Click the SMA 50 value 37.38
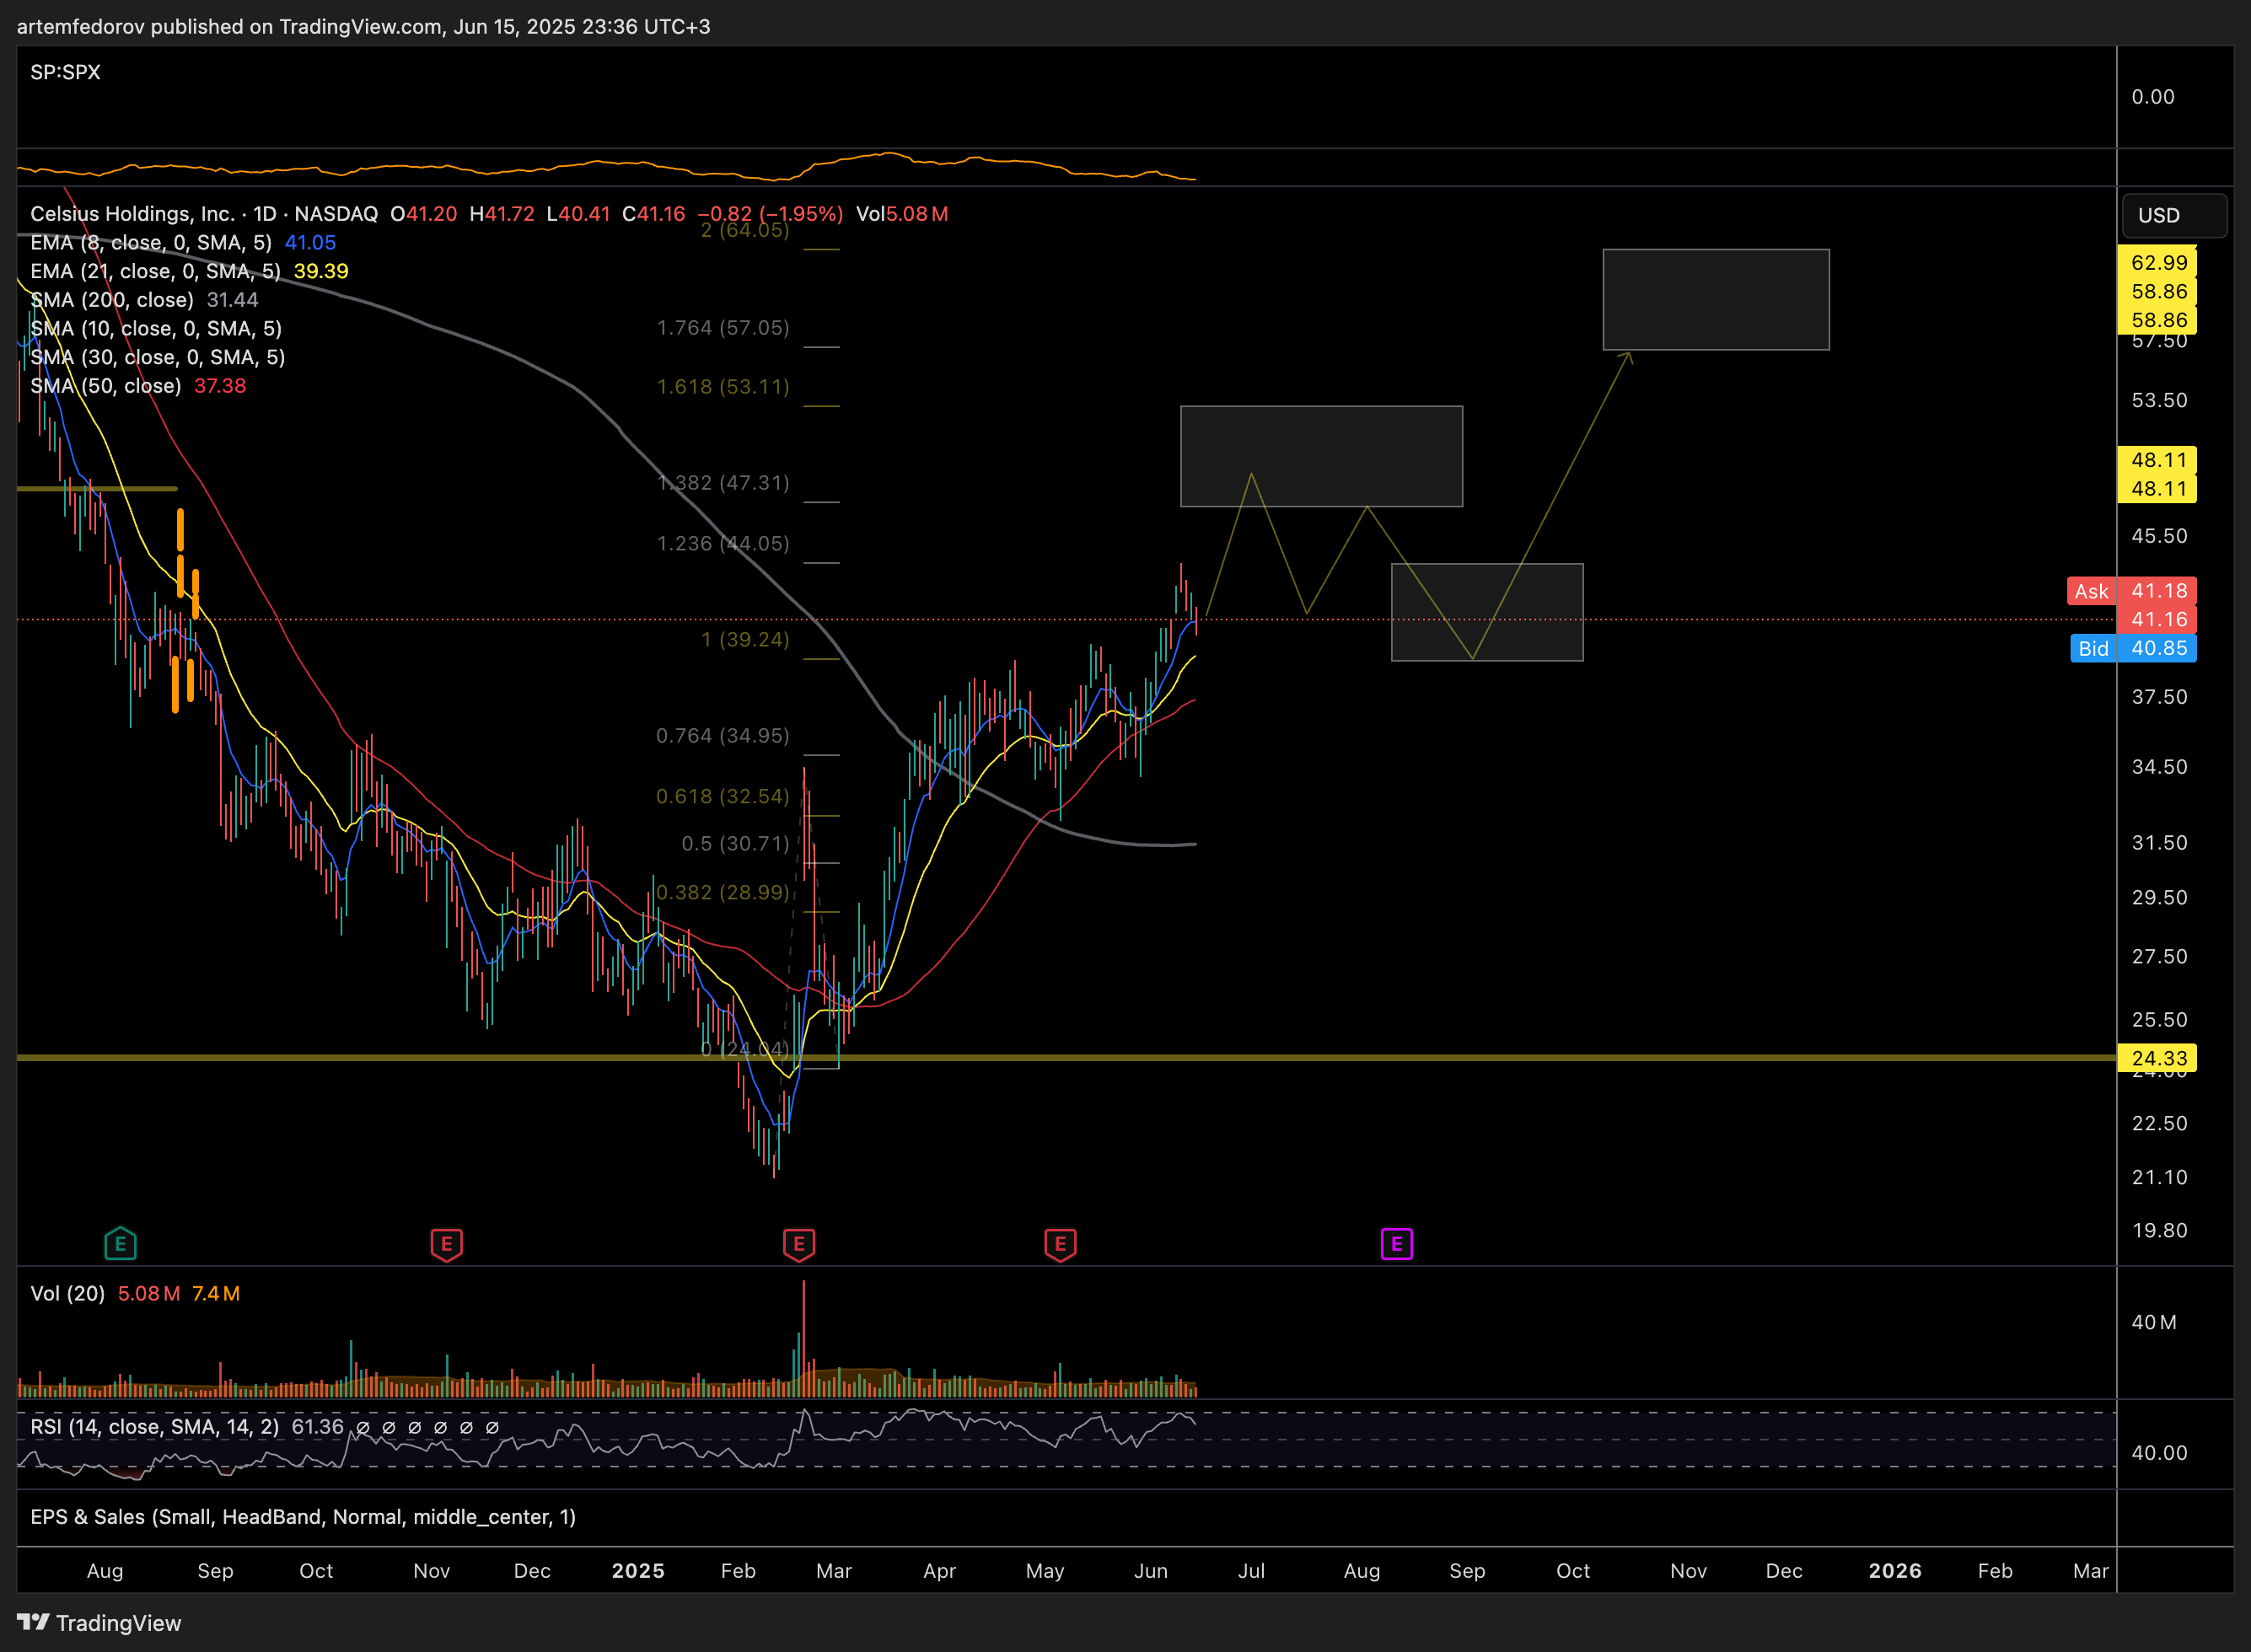Image resolution: width=2251 pixels, height=1652 pixels. (x=220, y=385)
